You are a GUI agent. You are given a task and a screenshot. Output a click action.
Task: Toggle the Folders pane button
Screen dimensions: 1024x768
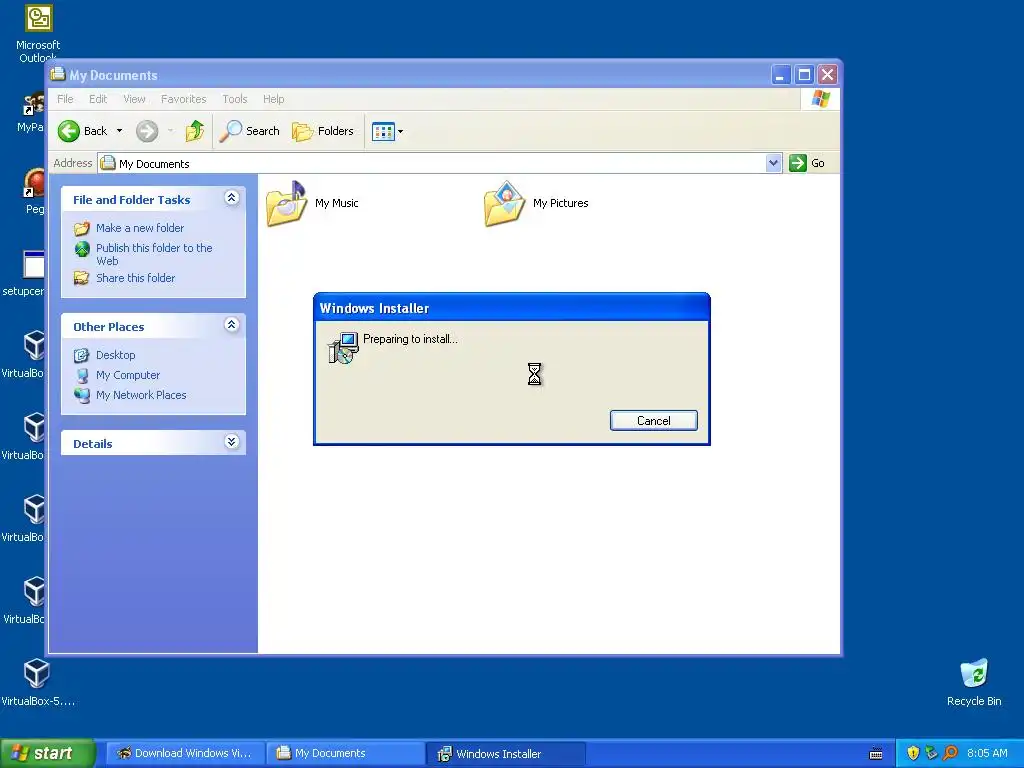(323, 131)
